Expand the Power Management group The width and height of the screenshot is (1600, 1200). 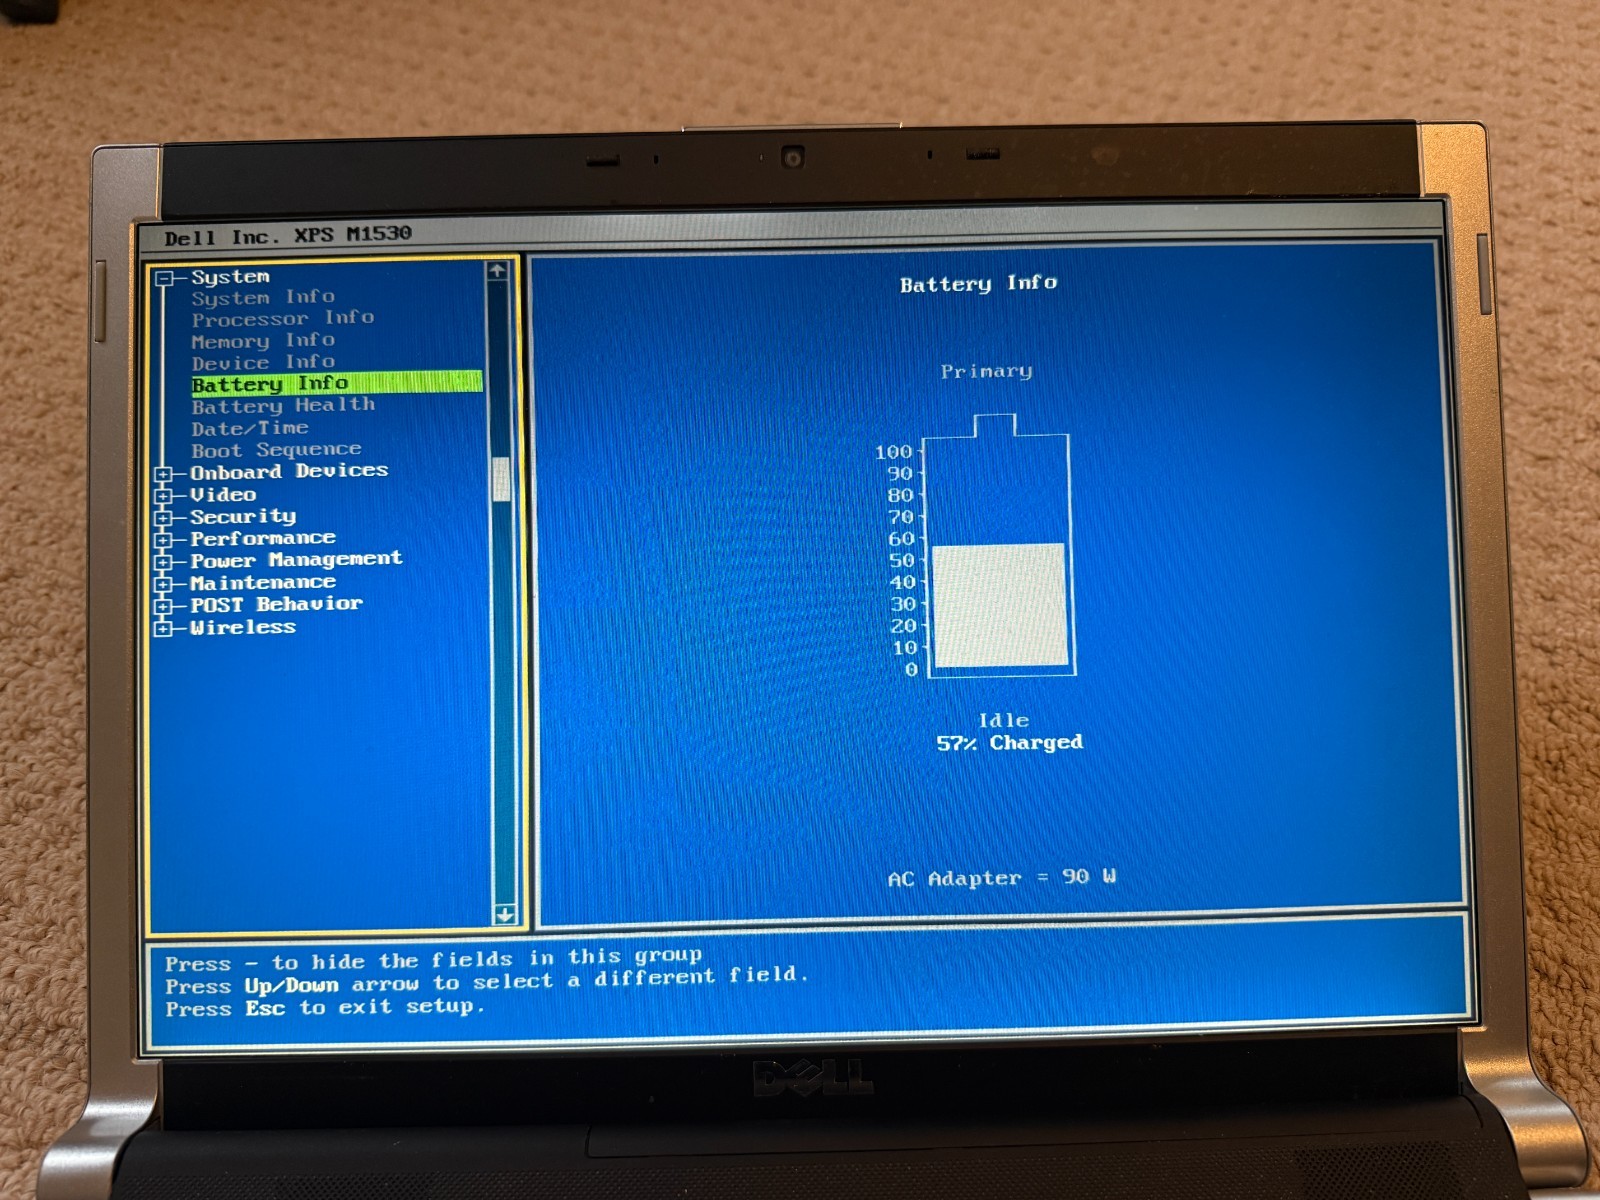coord(164,562)
